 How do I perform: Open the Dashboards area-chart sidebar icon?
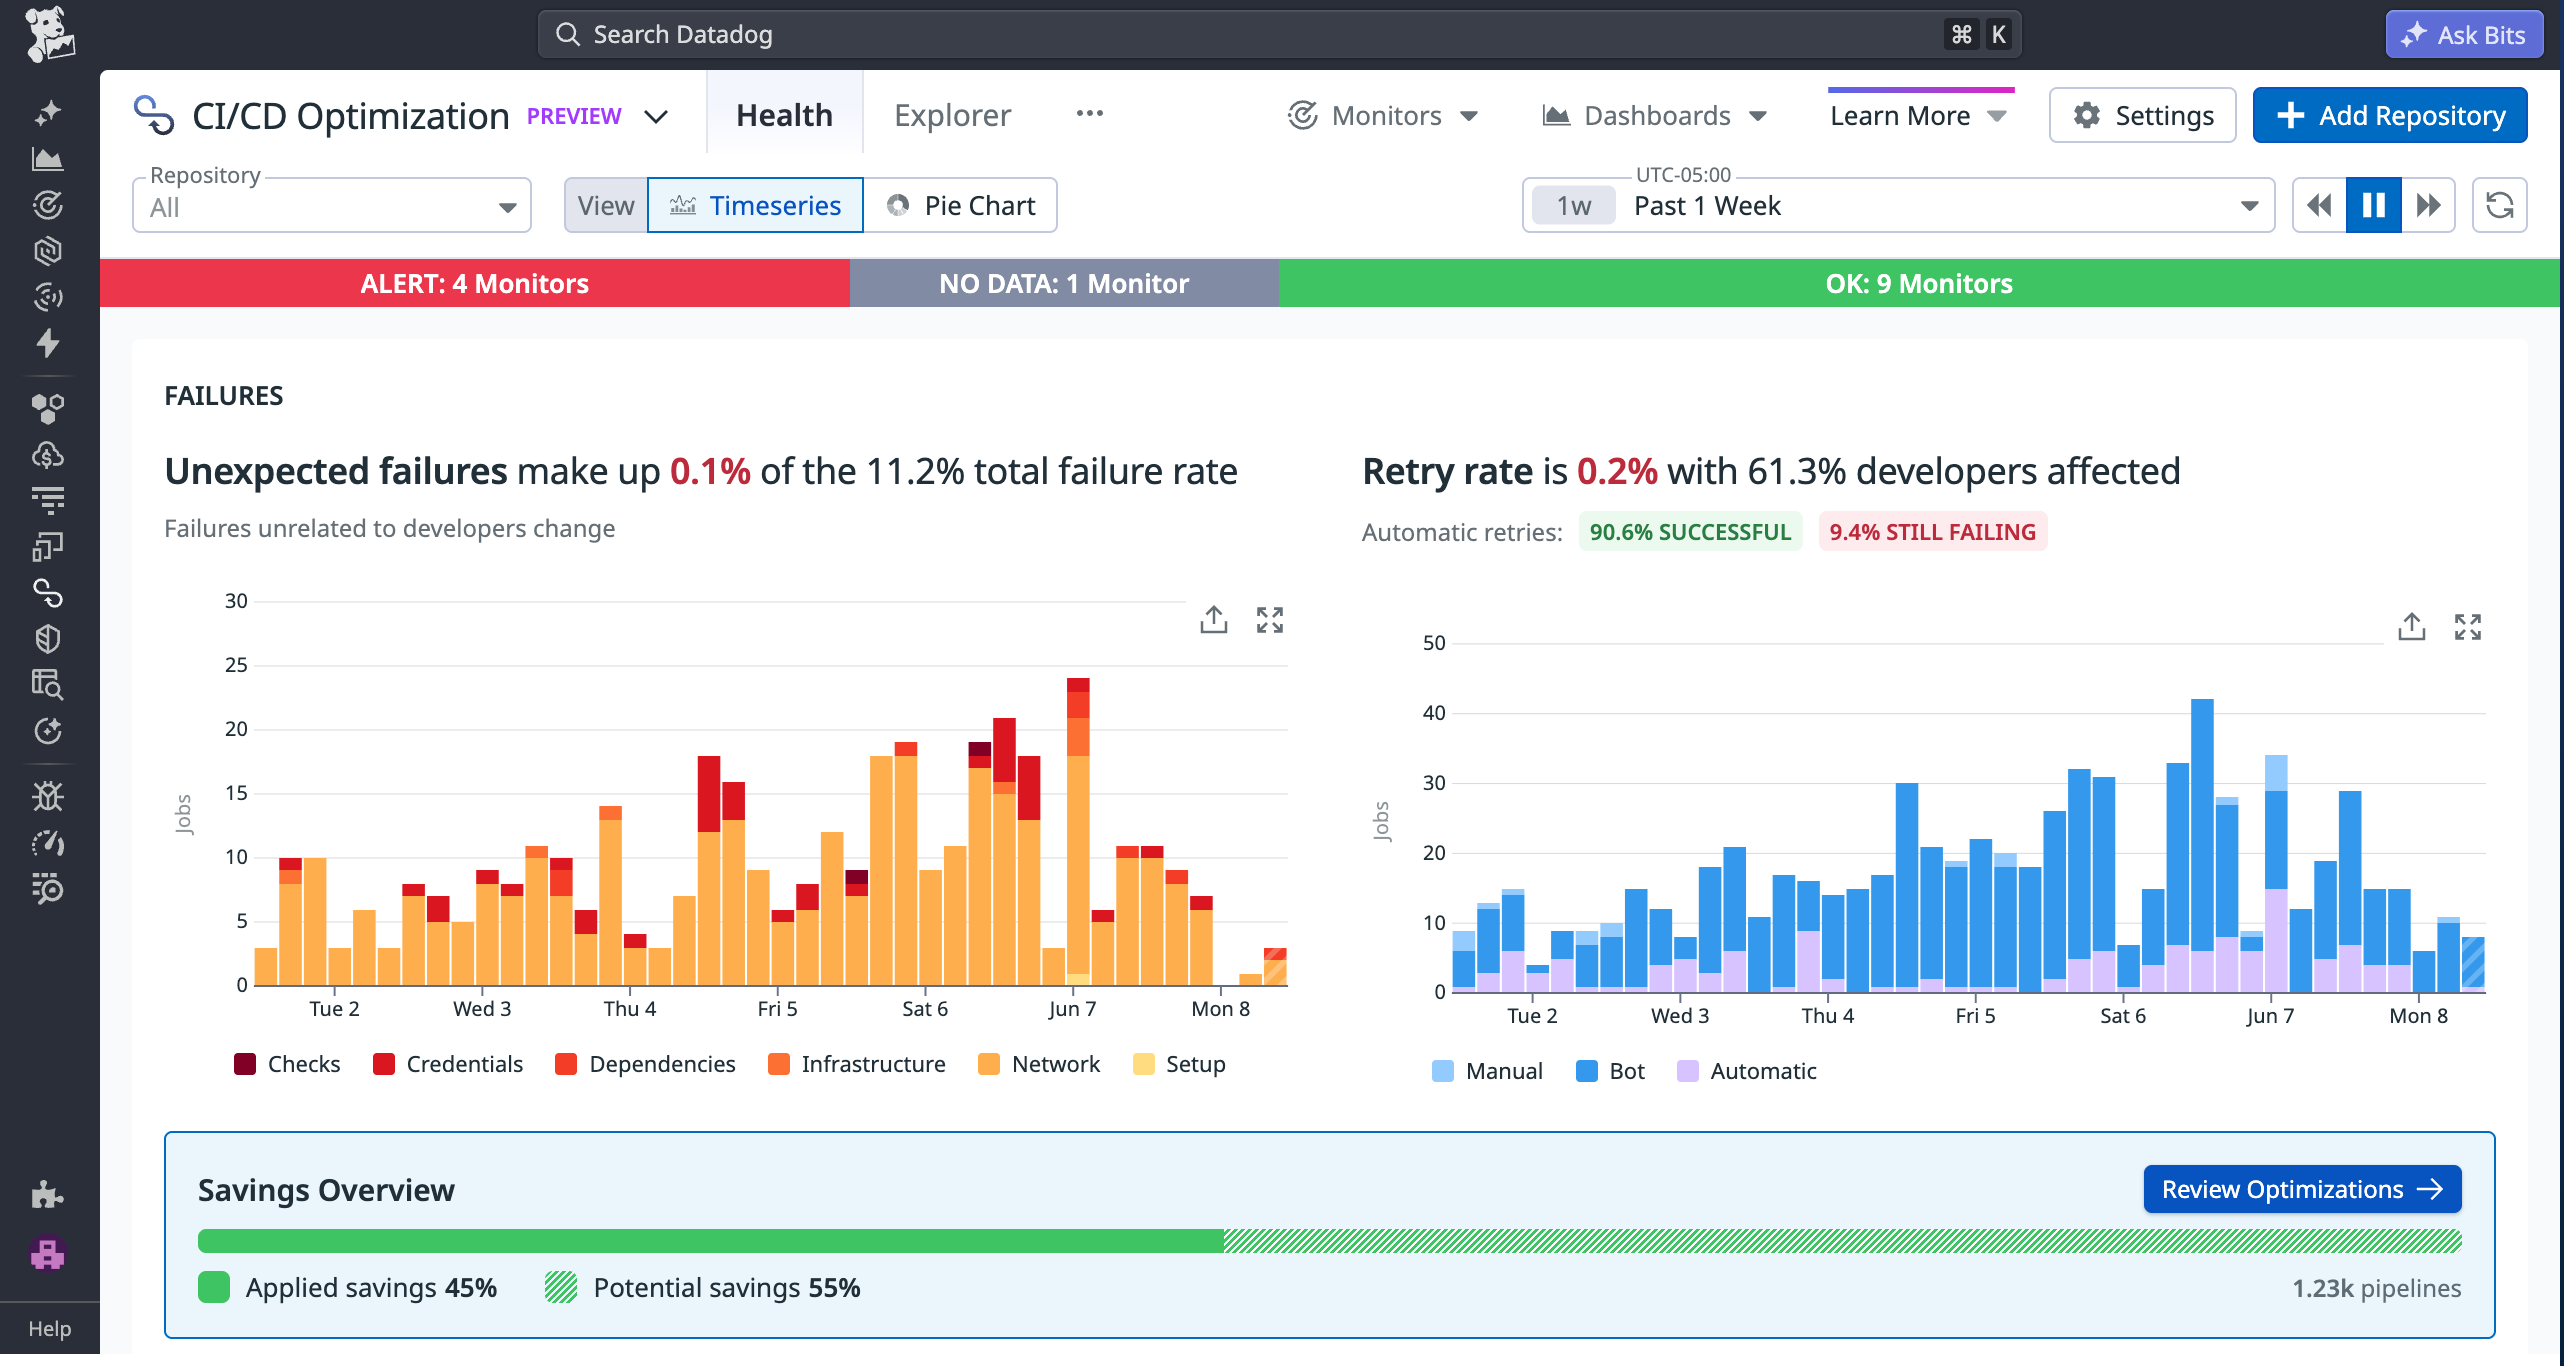click(48, 159)
